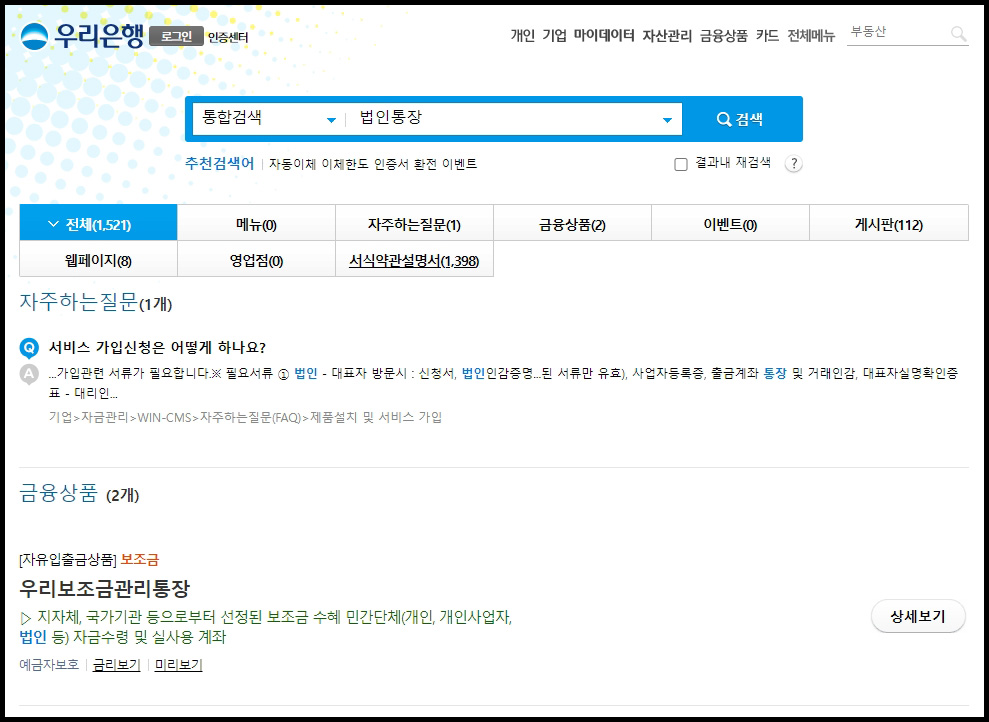Click the blue Q question icon

tap(29, 347)
